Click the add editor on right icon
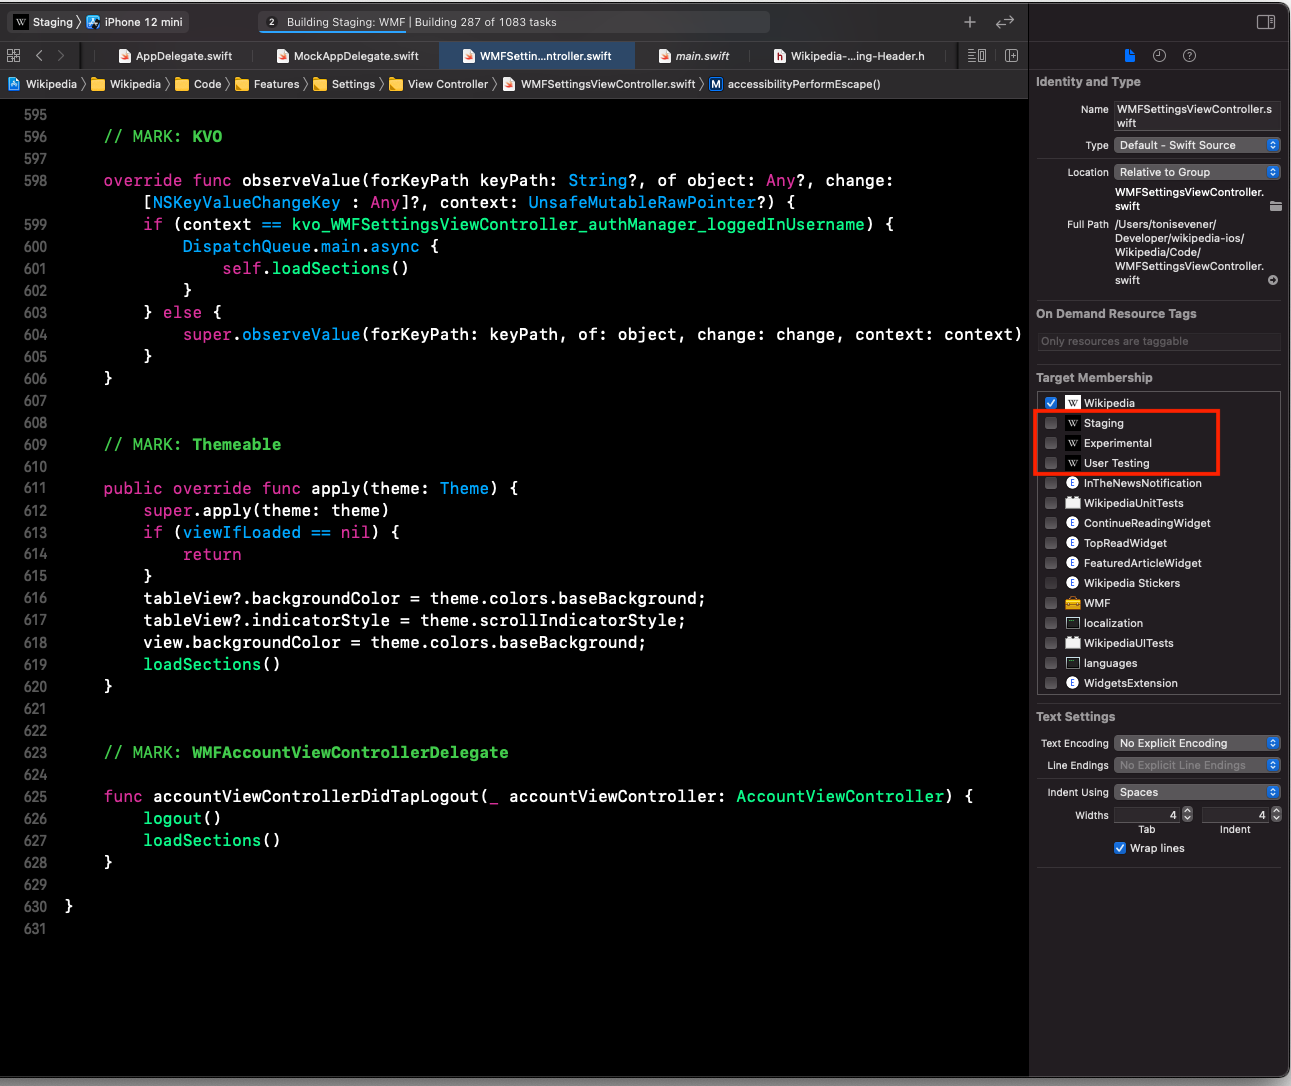Screen dimensions: 1291x1086 click(x=1011, y=56)
